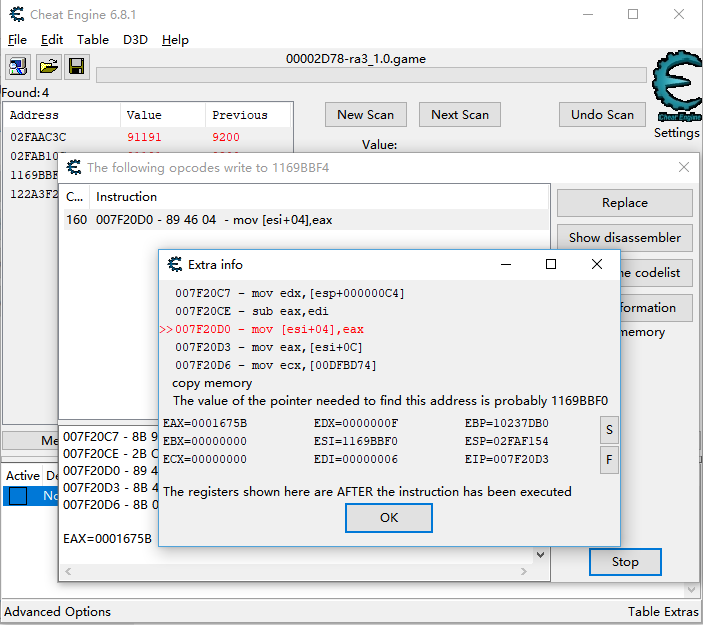
Task: Click line 007F20CE sub eax,edi
Action: point(252,311)
